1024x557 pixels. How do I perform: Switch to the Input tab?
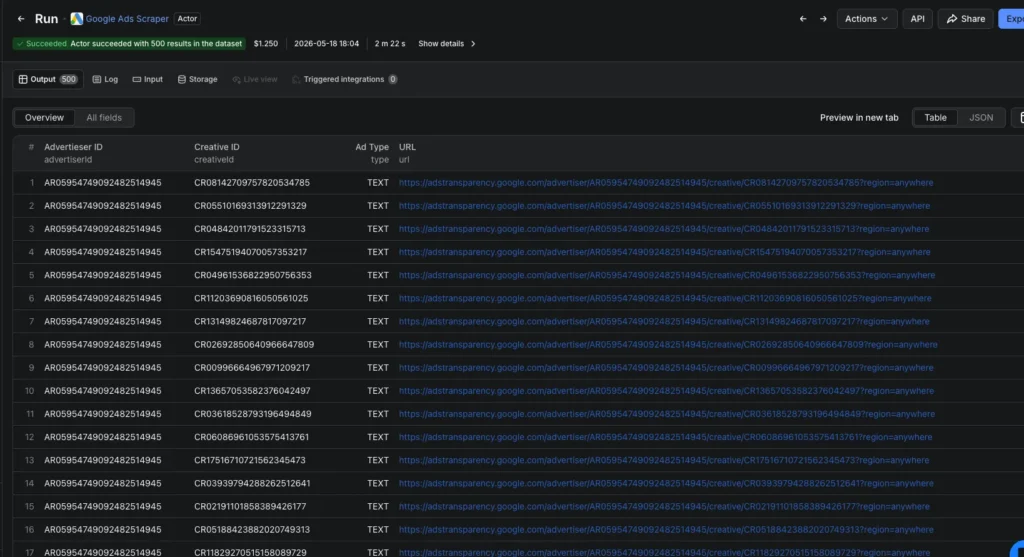click(x=148, y=79)
